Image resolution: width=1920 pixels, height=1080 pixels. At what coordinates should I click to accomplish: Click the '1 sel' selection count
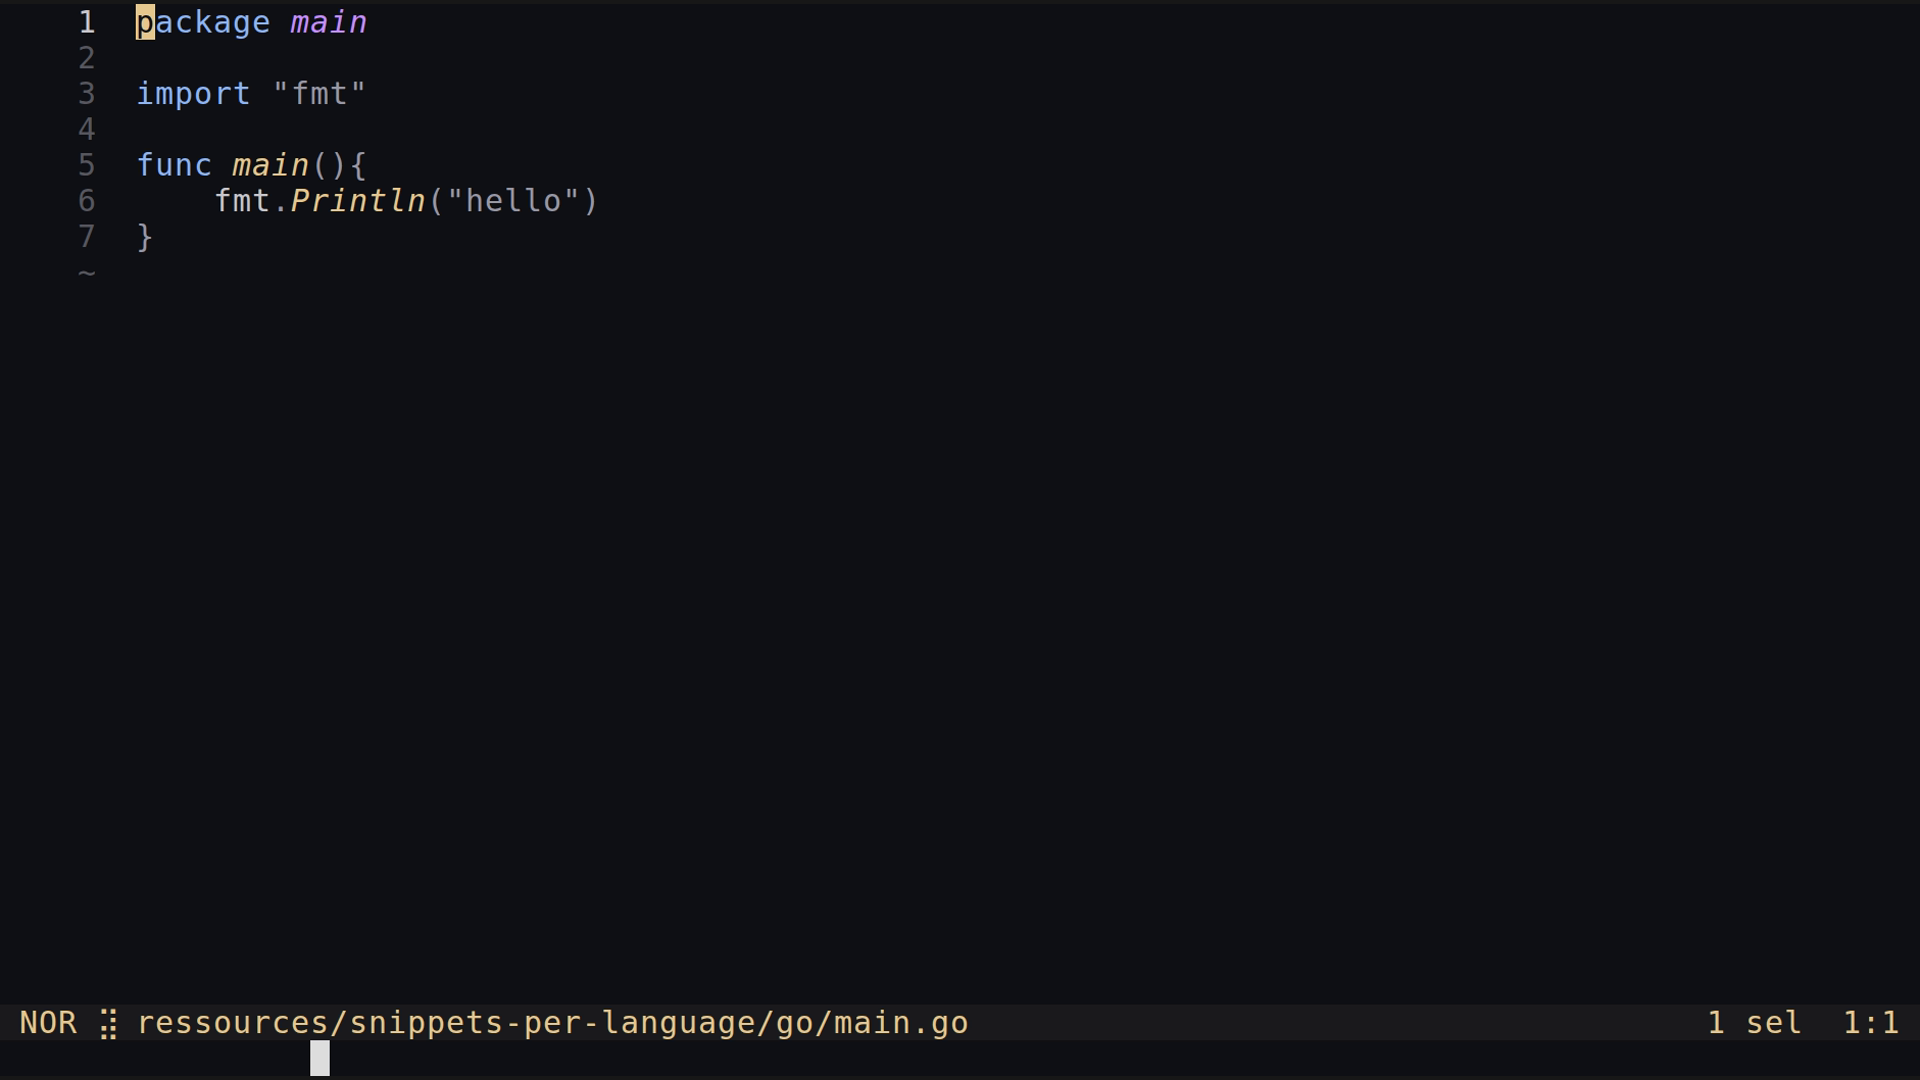(1754, 1023)
